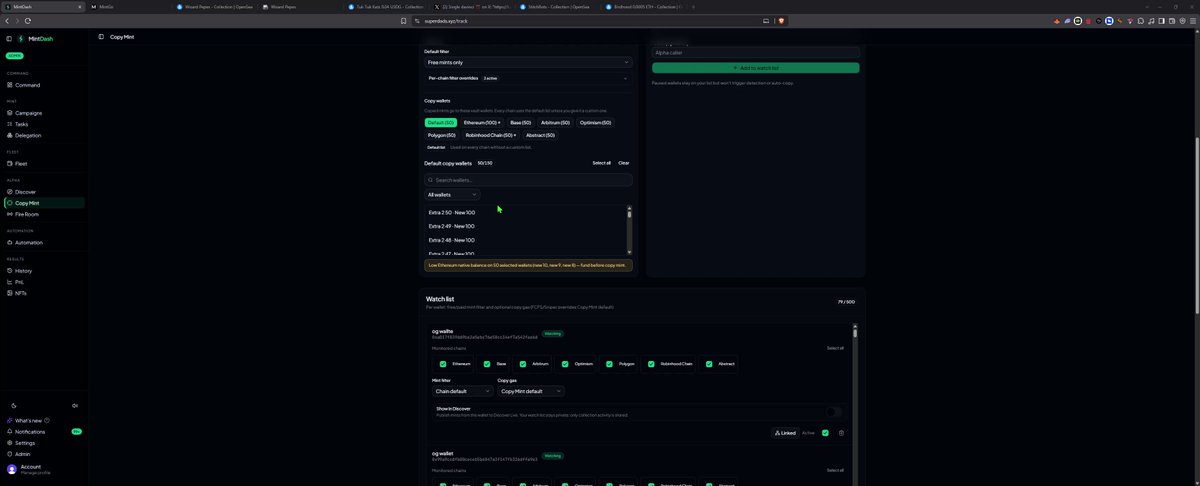Select Polygon (50) wallet list tab
Viewport: 1200px width, 486px height.
pyautogui.click(x=442, y=135)
